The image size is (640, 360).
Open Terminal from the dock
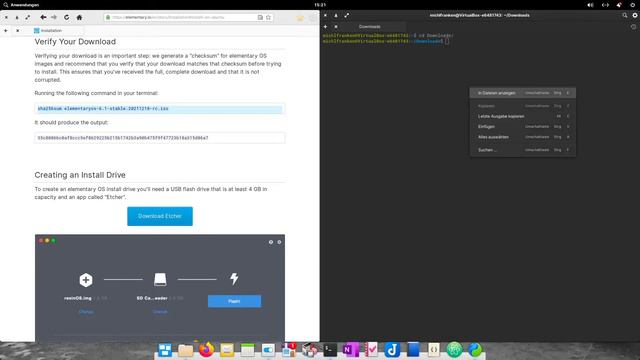click(330, 350)
